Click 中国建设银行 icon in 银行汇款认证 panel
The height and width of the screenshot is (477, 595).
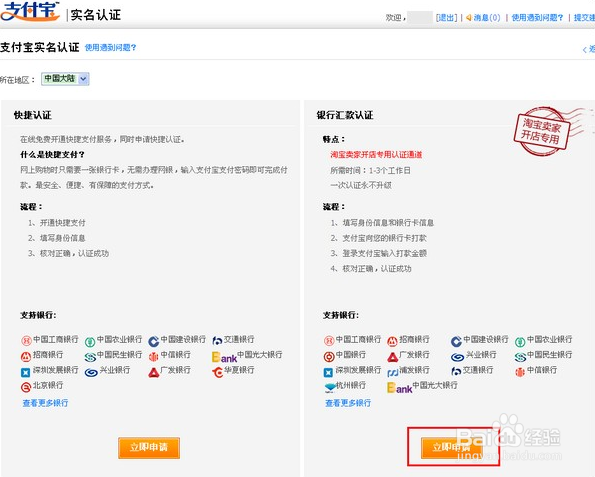(456, 342)
